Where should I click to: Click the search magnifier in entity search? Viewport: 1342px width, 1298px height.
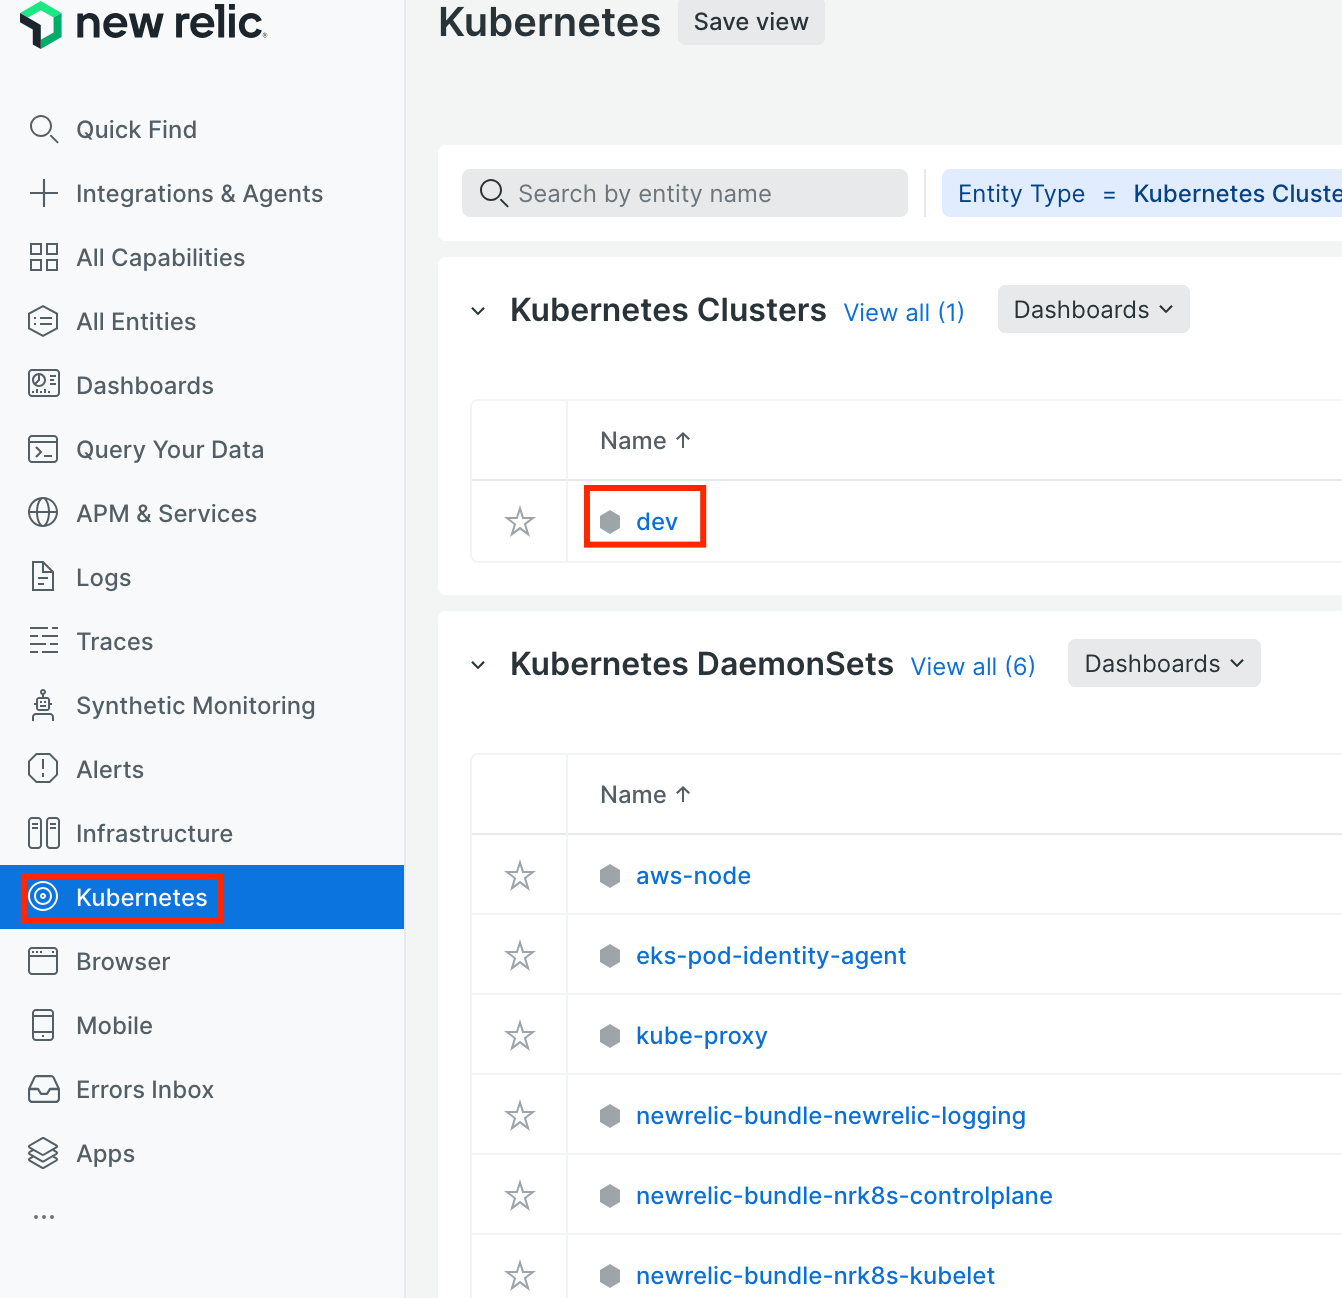(x=493, y=193)
